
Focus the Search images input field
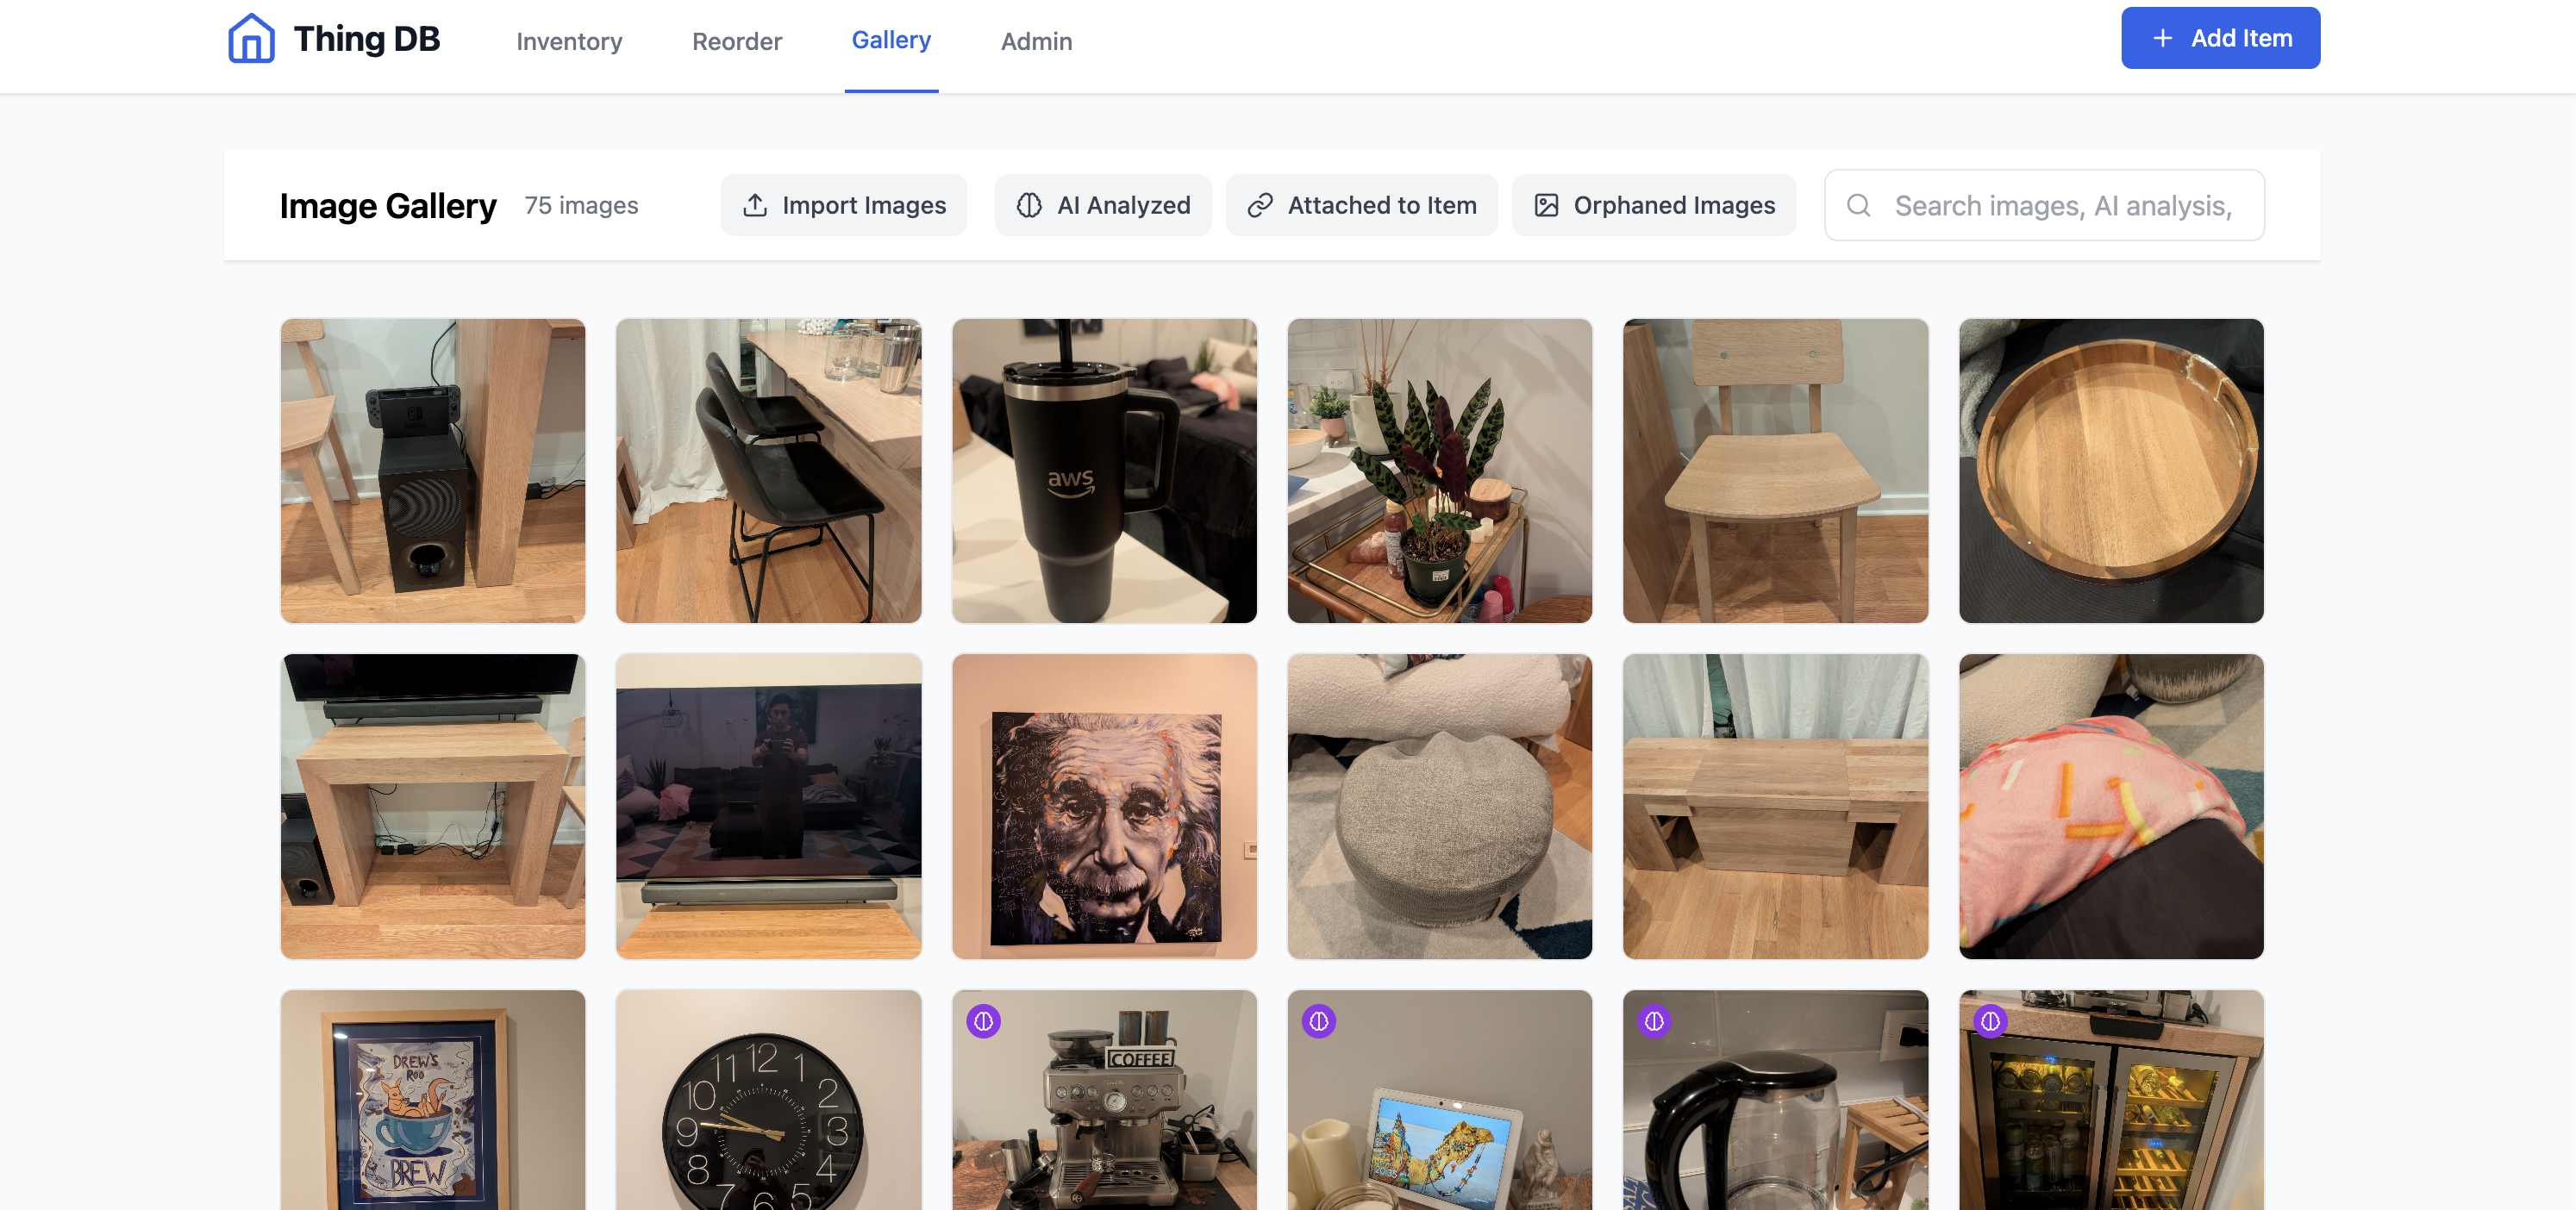pyautogui.click(x=2044, y=205)
